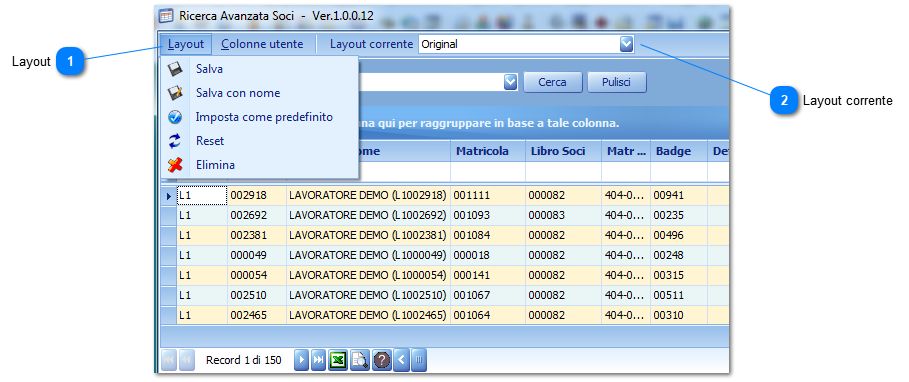
Task: Choose Salva con nome menu entry
Action: point(259,93)
